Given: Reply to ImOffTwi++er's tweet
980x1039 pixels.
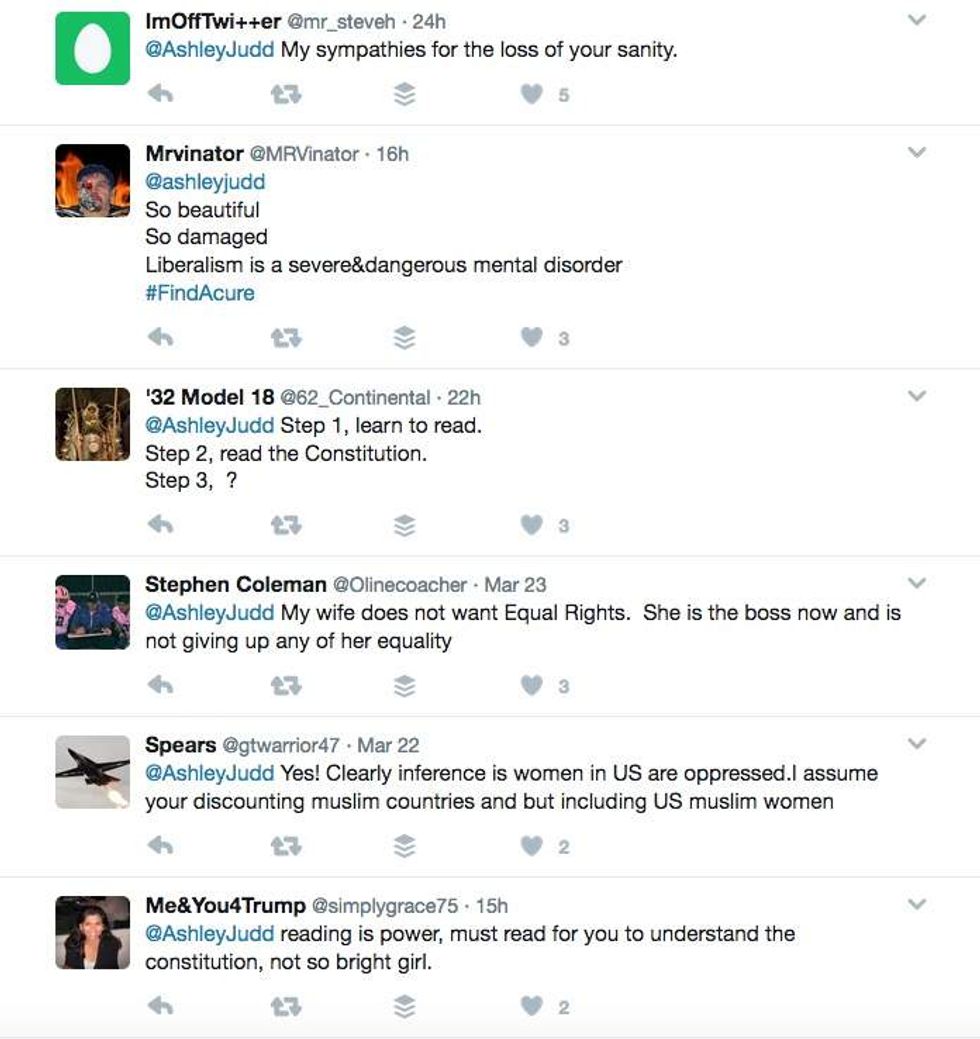Looking at the screenshot, I should click(x=160, y=94).
